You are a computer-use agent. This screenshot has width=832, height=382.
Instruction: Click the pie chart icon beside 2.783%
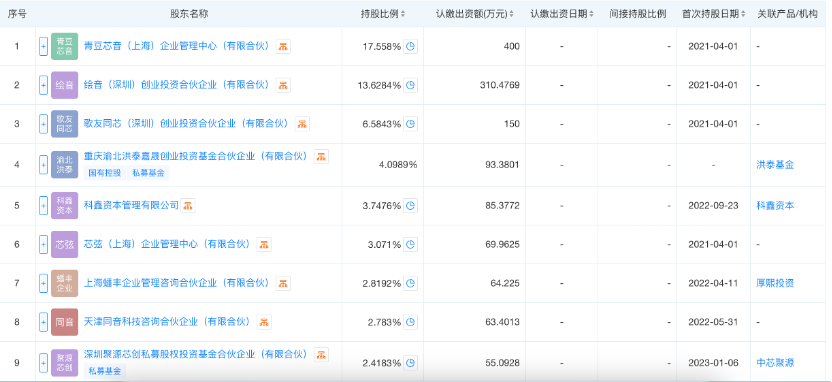[410, 322]
